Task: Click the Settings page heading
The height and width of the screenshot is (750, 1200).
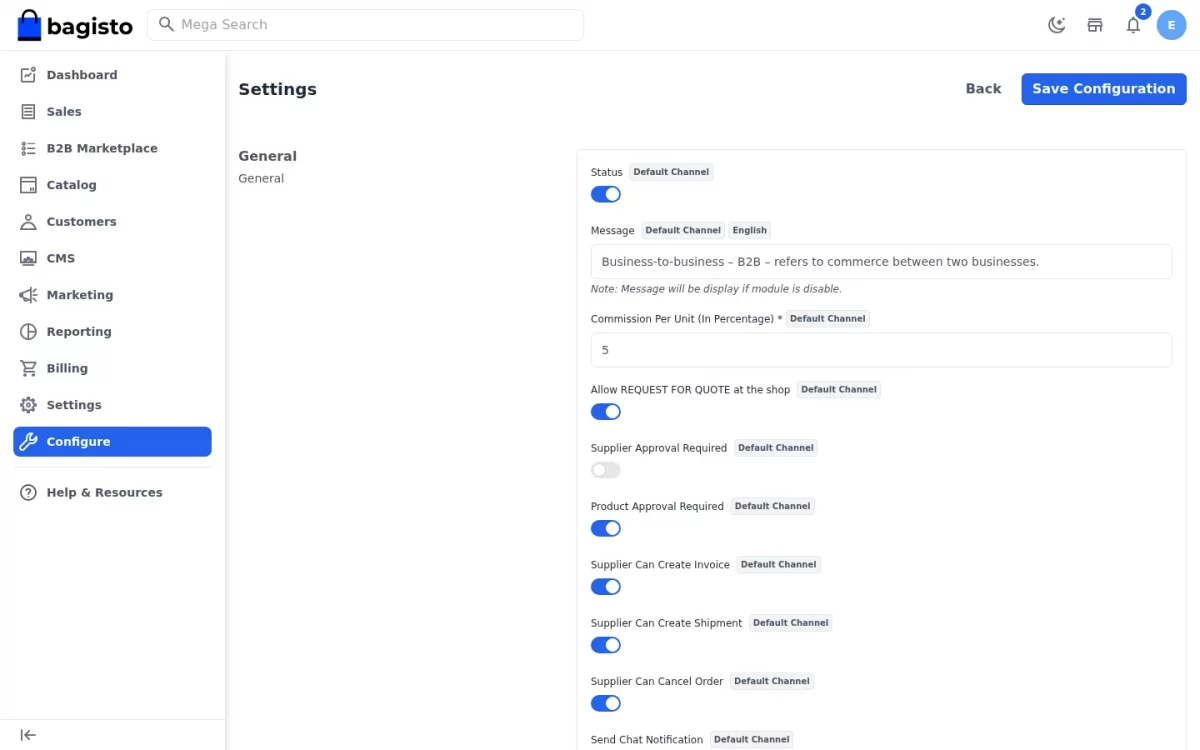Action: click(x=277, y=89)
